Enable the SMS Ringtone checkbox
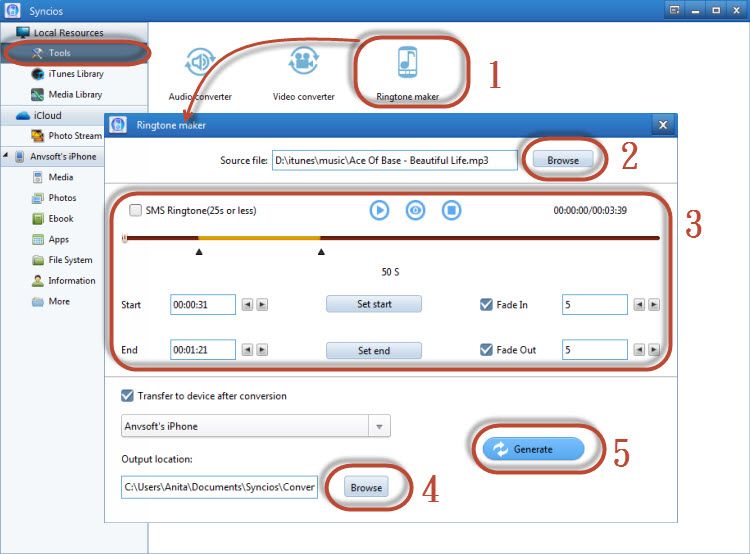Image resolution: width=750 pixels, height=554 pixels. point(136,211)
